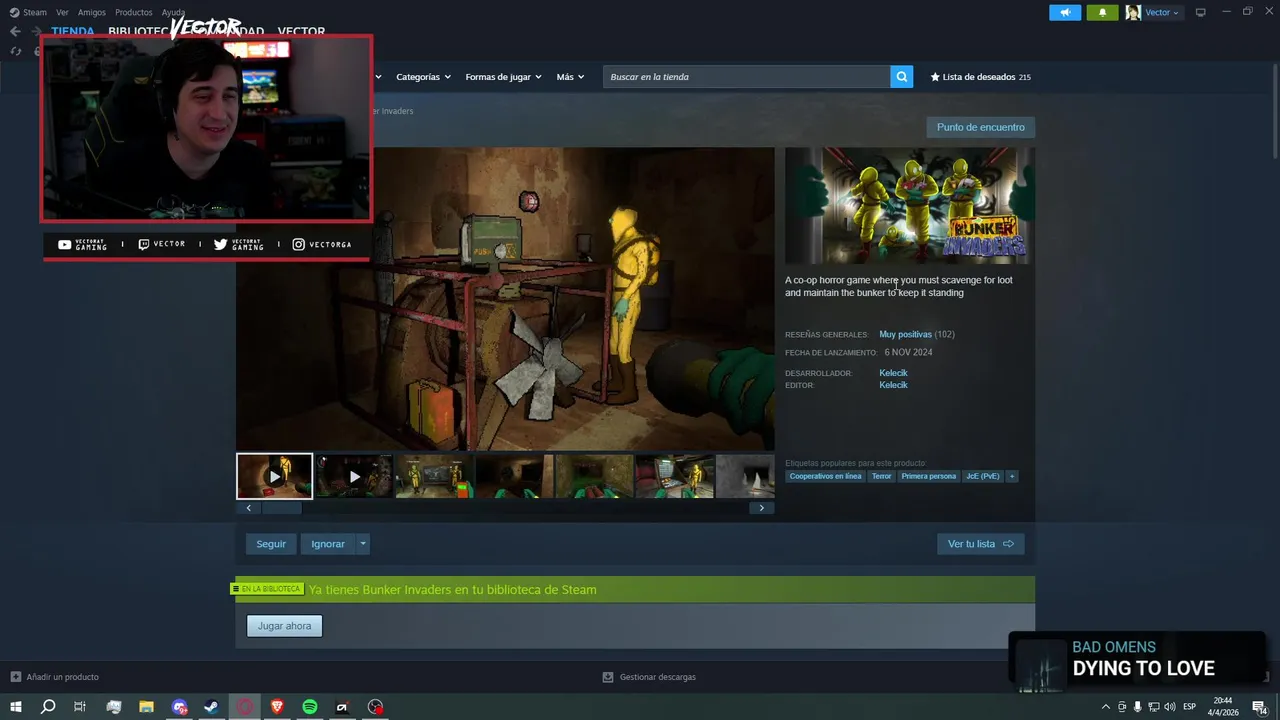Screen dimensions: 1280x720
Task: Click the taskbar clock showing 20:44
Action: [x=1222, y=707]
